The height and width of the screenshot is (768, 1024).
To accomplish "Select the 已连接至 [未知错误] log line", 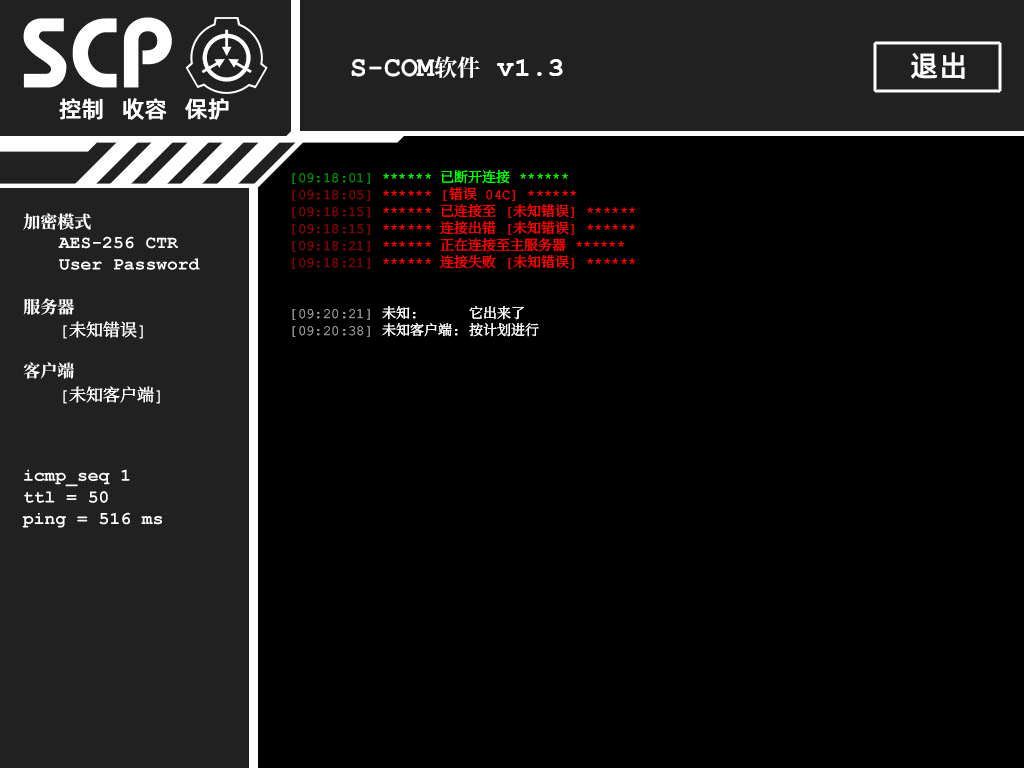I will coord(463,211).
